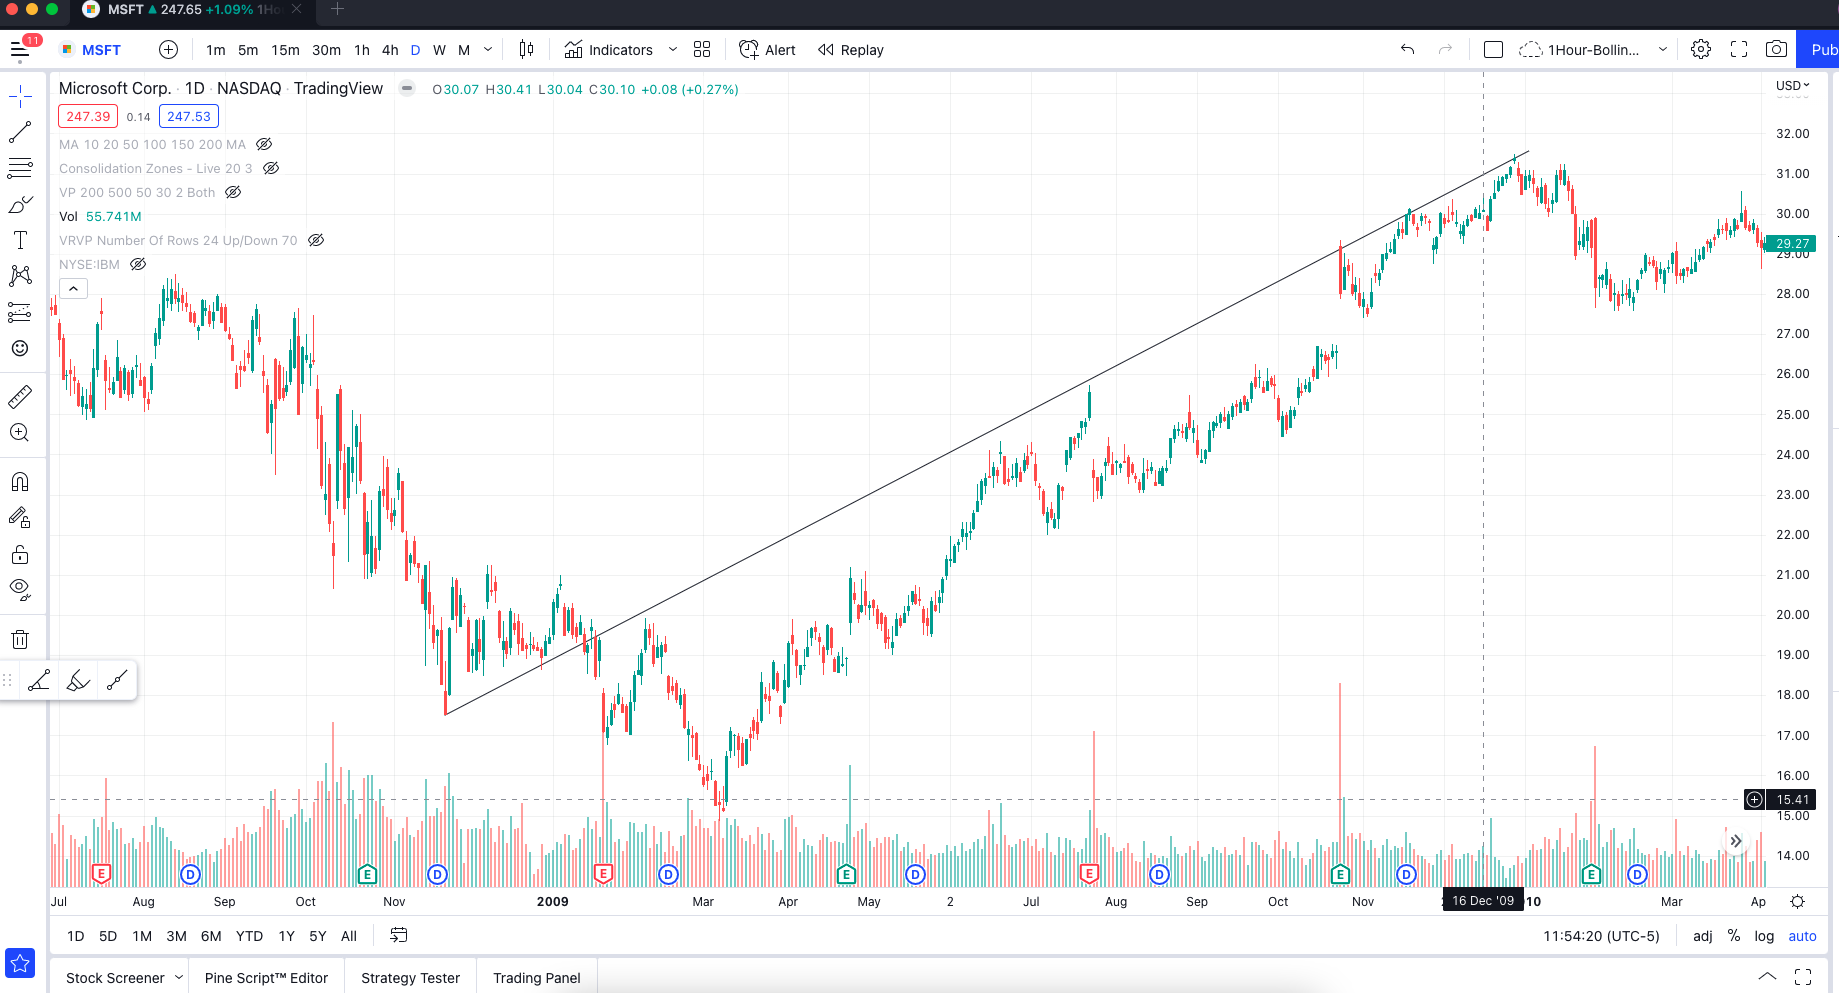Open the Fibonacci retracement tools
Image resolution: width=1839 pixels, height=993 pixels.
[20, 168]
